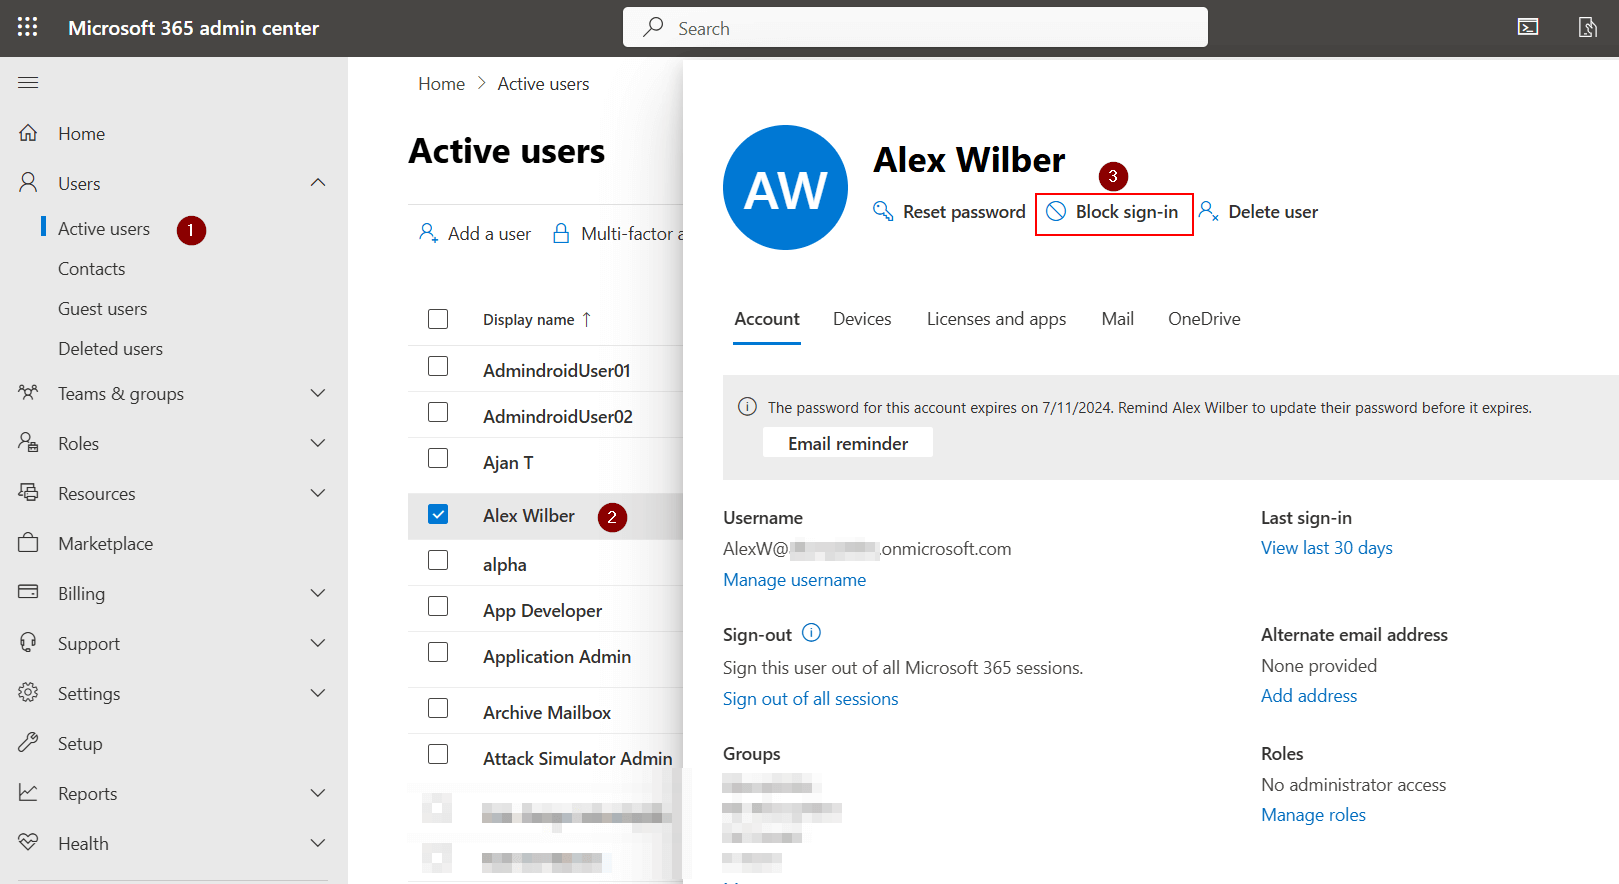Click the Add address link
Viewport: 1619px width, 884px height.
1309,696
